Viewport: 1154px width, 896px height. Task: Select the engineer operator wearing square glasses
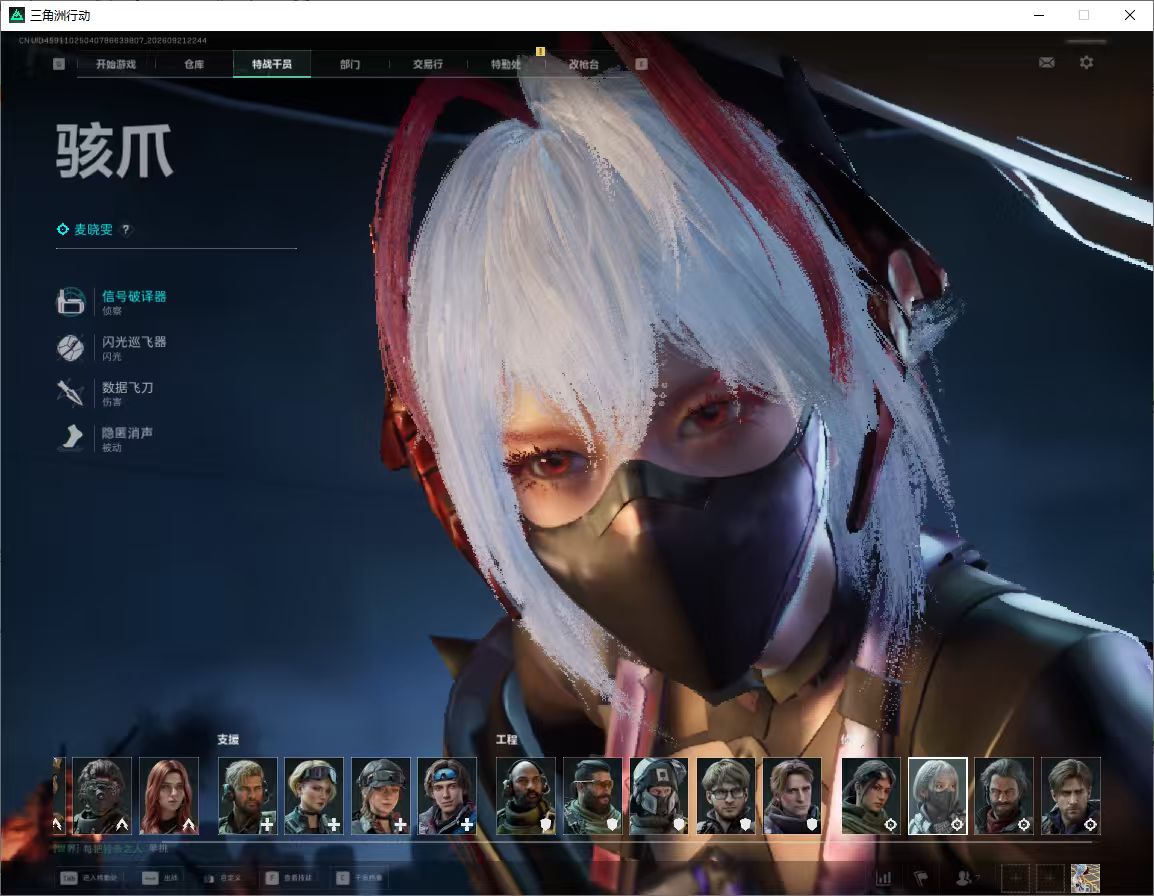726,796
